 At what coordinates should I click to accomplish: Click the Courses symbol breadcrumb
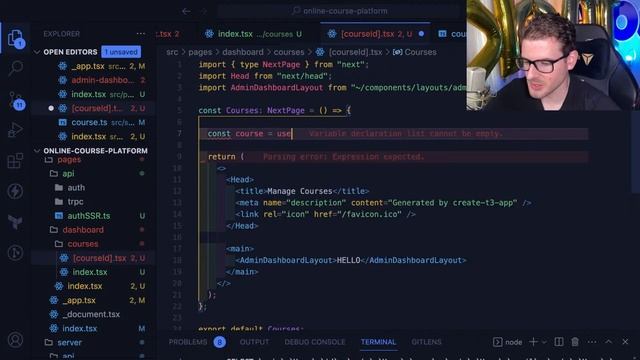[415, 52]
